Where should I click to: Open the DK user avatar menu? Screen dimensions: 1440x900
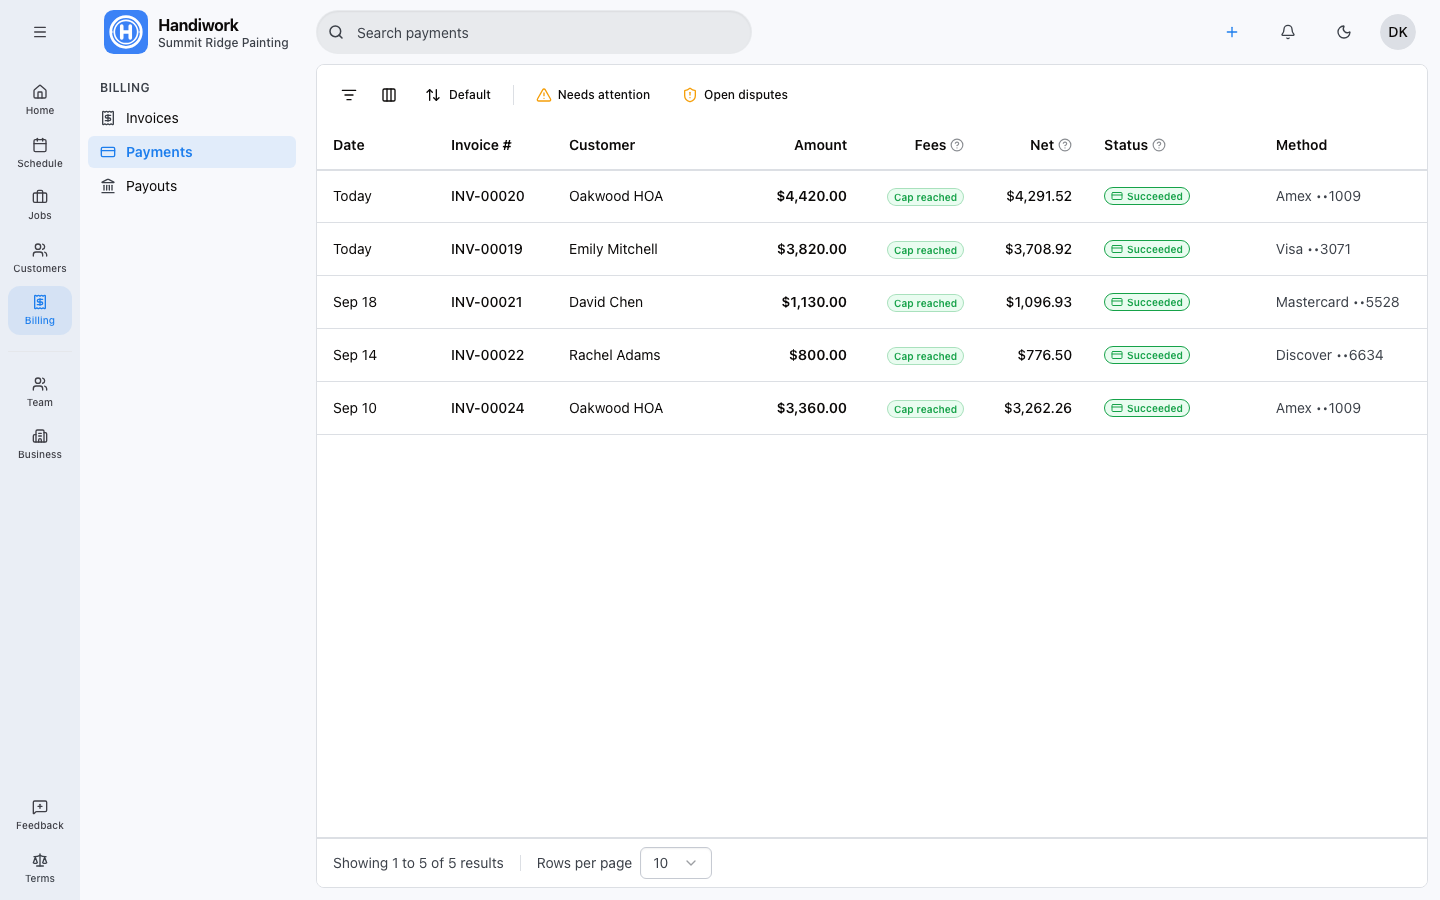click(1398, 32)
